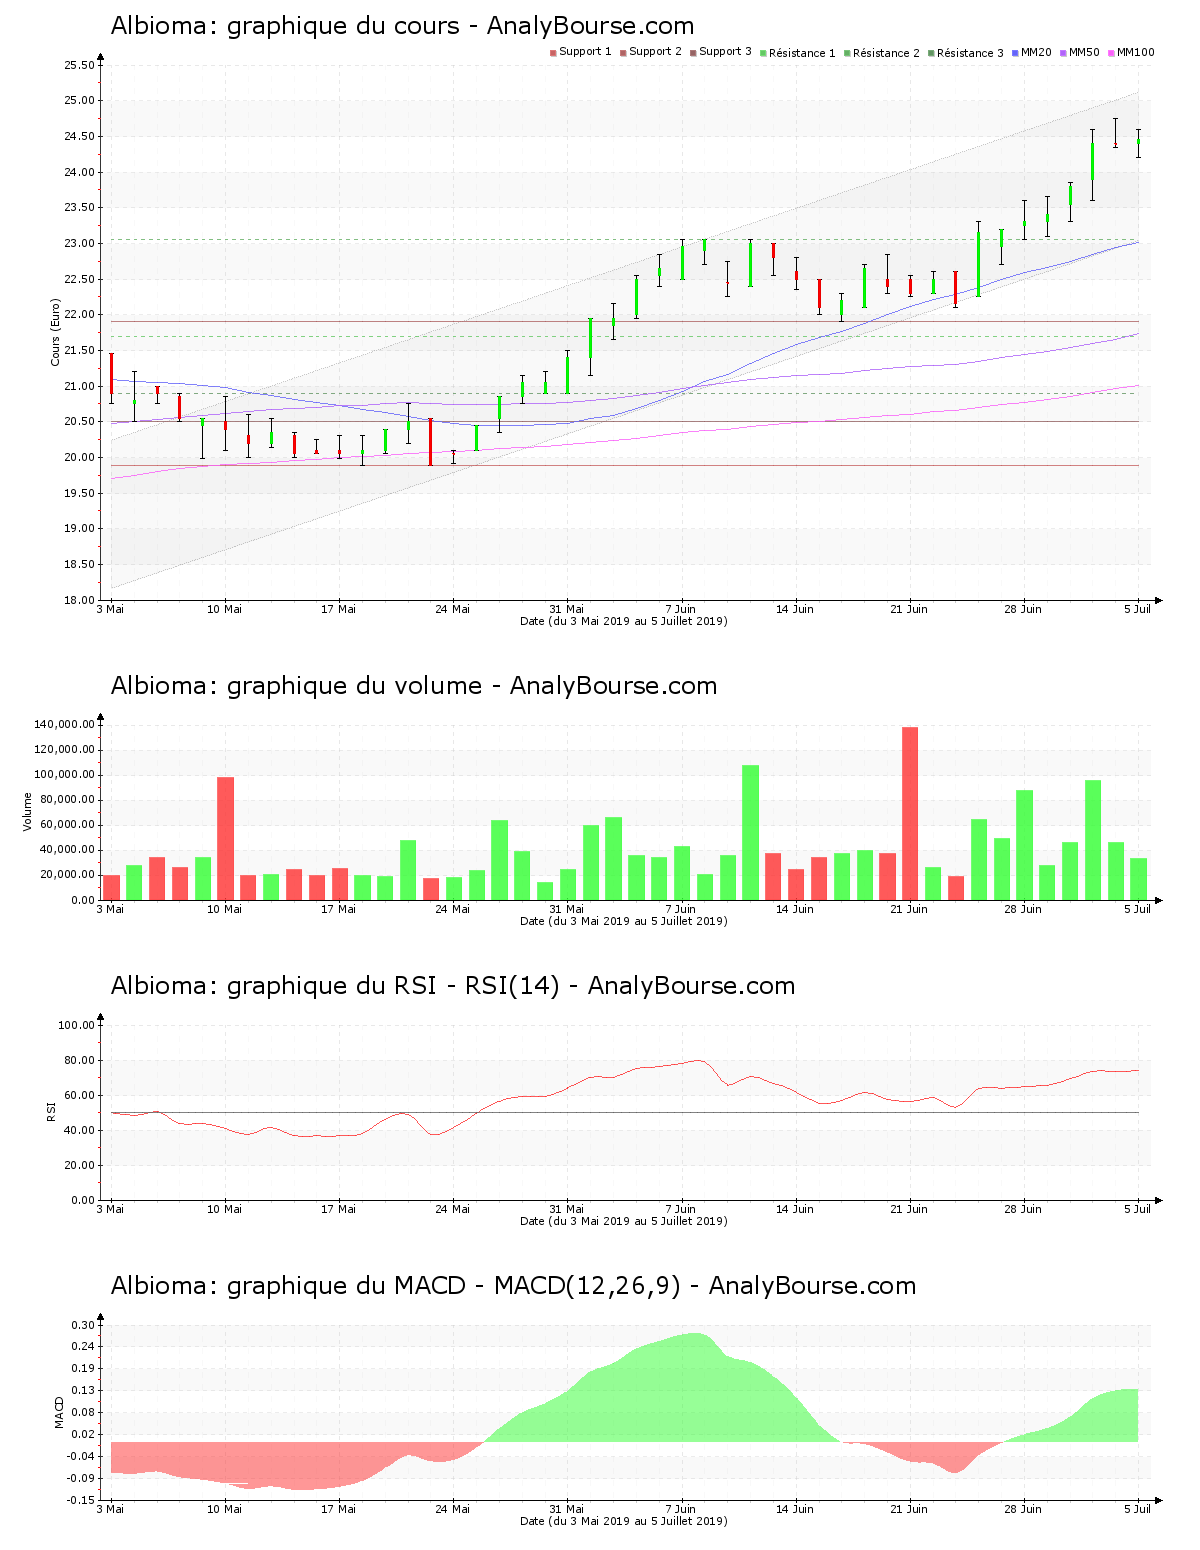Image resolution: width=1200 pixels, height=1550 pixels.
Task: Click the date range caption below MACD chart
Action: pyautogui.click(x=624, y=1521)
